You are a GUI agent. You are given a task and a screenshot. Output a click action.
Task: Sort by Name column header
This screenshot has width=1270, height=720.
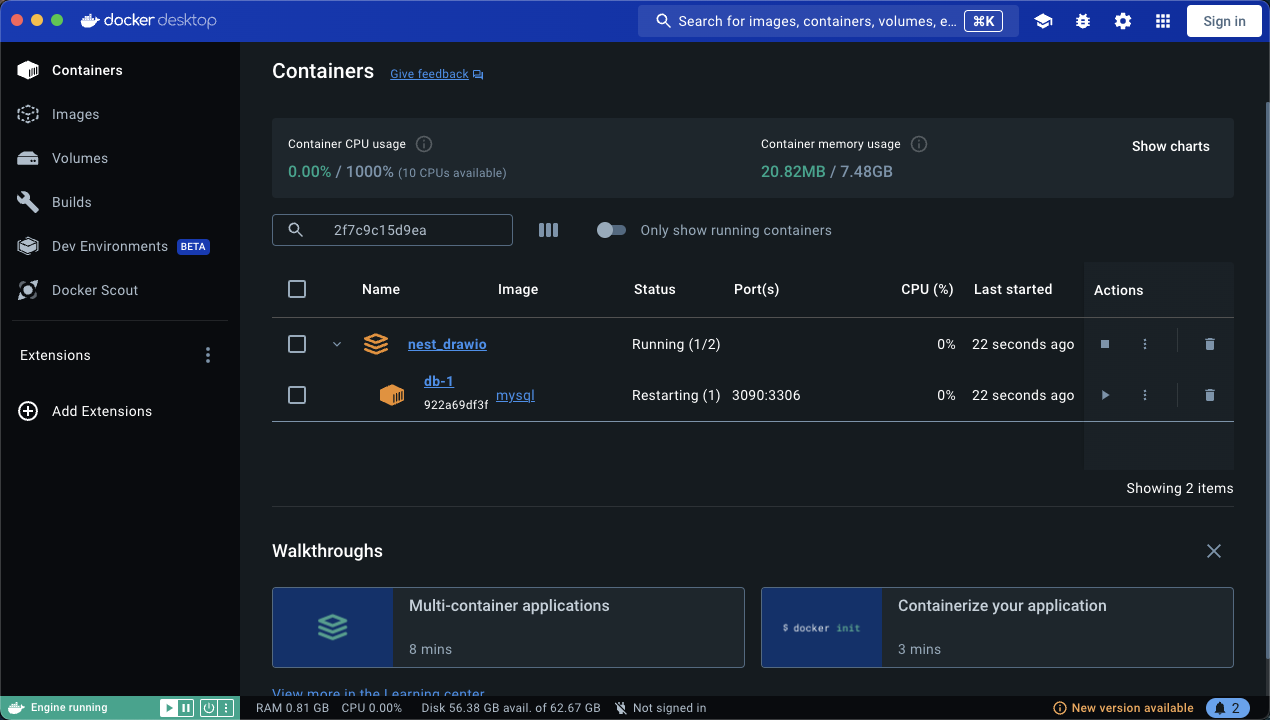[381, 289]
